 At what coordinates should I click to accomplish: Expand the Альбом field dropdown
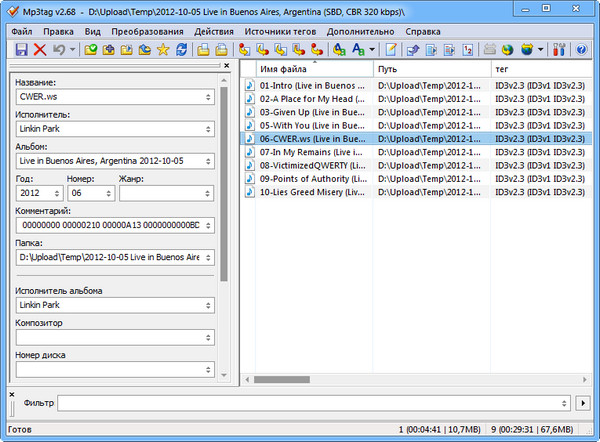pyautogui.click(x=208, y=161)
